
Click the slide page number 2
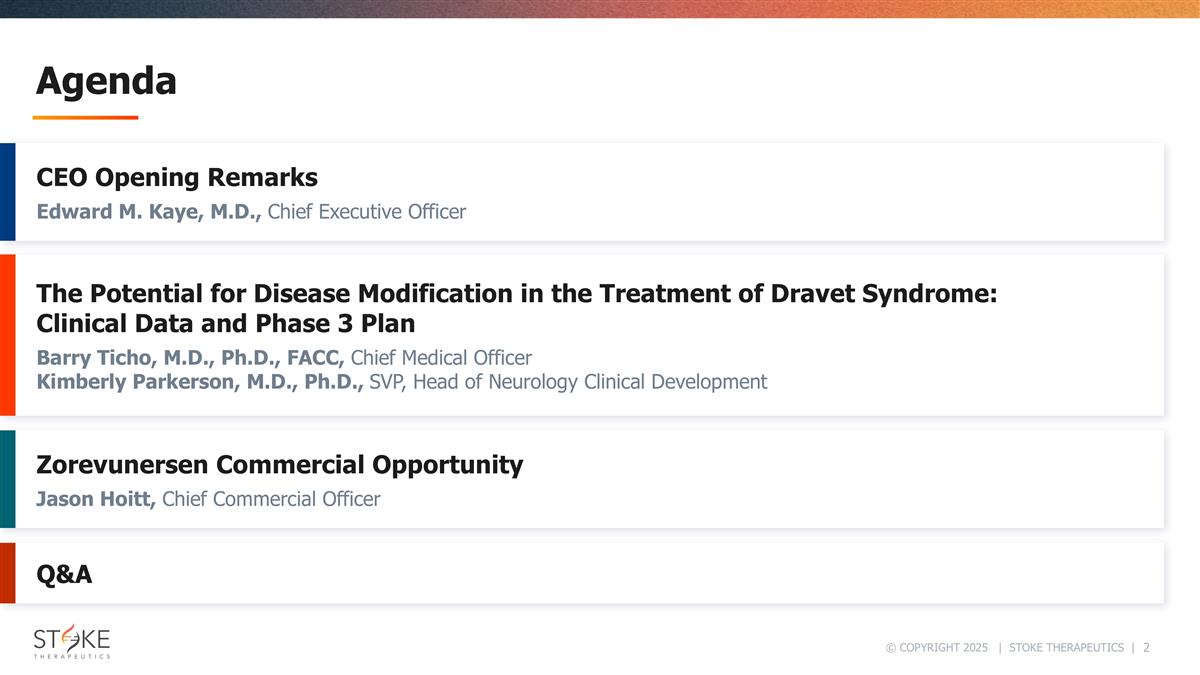[1146, 648]
